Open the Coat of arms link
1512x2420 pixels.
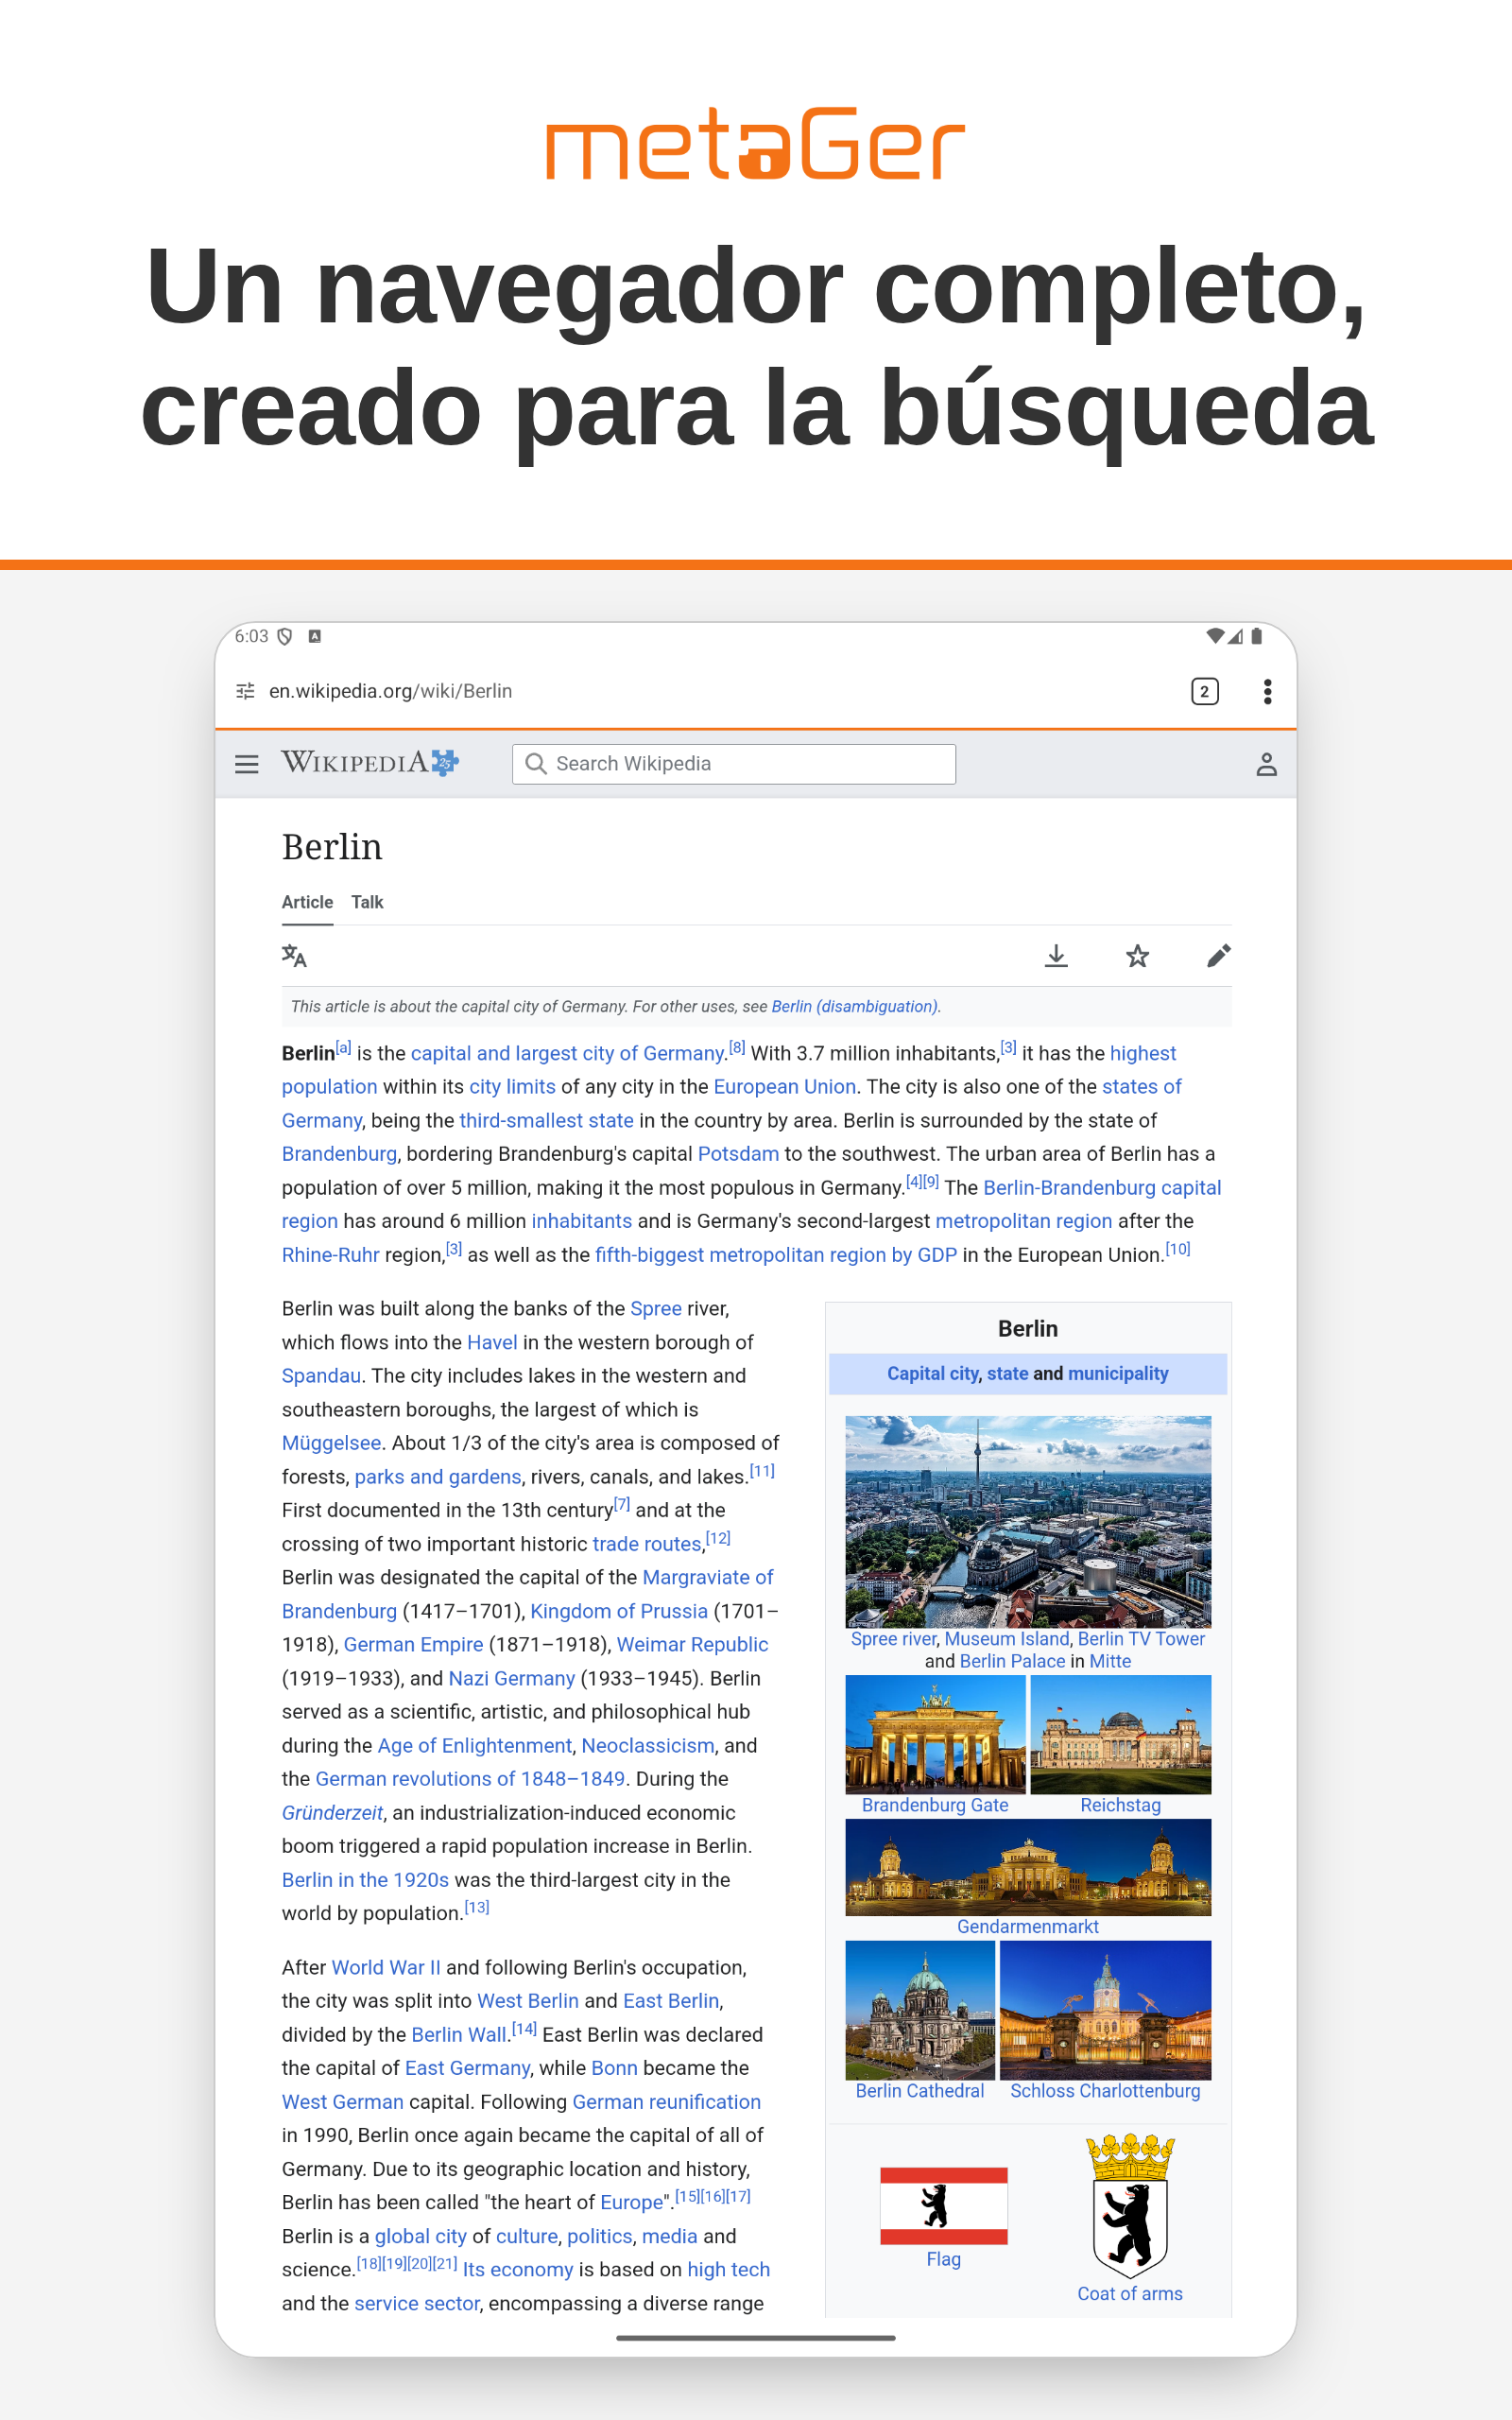pos(1129,2293)
